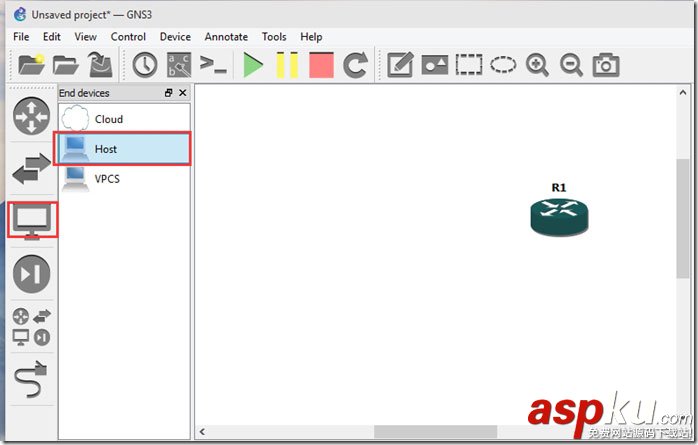
Task: Browse all devices in the sidebar
Action: pos(31,327)
